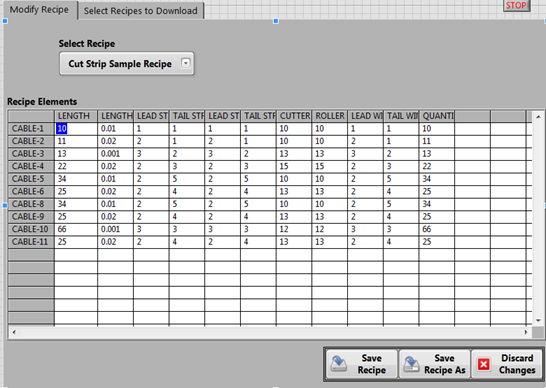This screenshot has height=388, width=546.
Task: Select the CABLE-9 row header
Action: pyautogui.click(x=31, y=216)
